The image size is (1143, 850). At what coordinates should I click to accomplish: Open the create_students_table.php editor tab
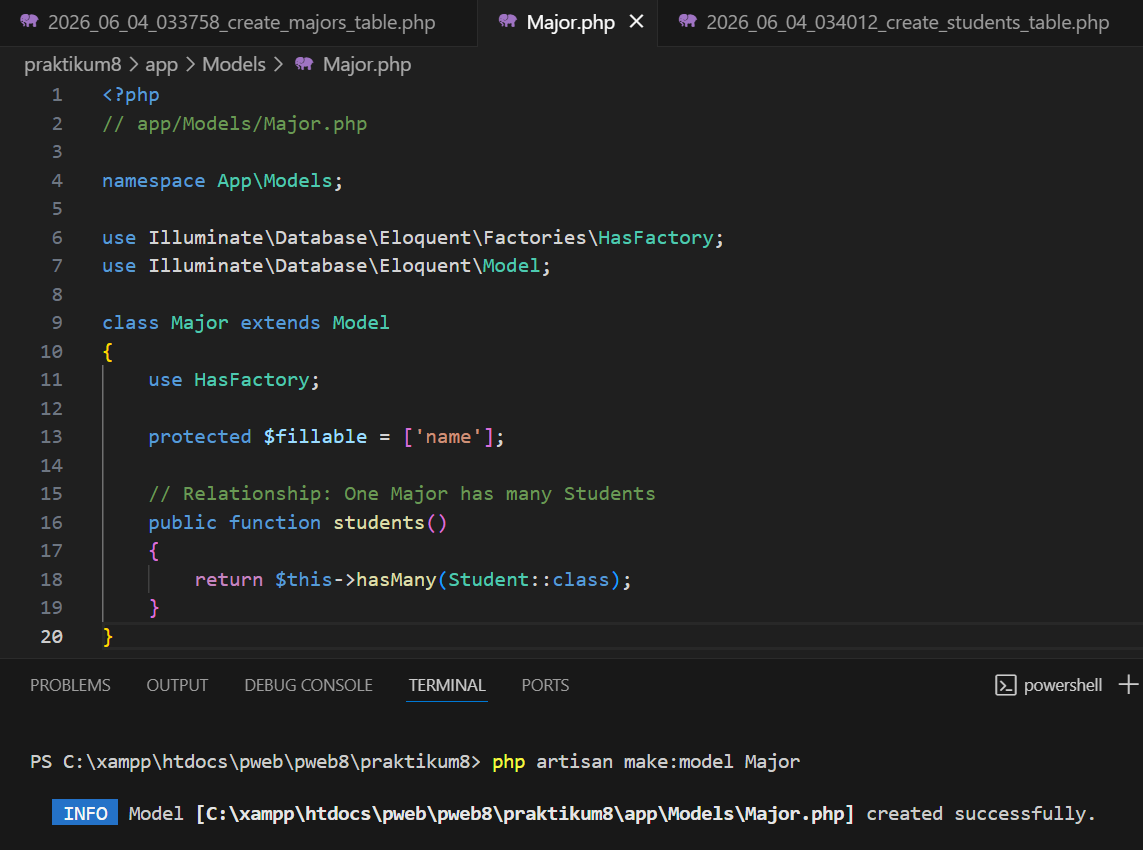tap(907, 23)
